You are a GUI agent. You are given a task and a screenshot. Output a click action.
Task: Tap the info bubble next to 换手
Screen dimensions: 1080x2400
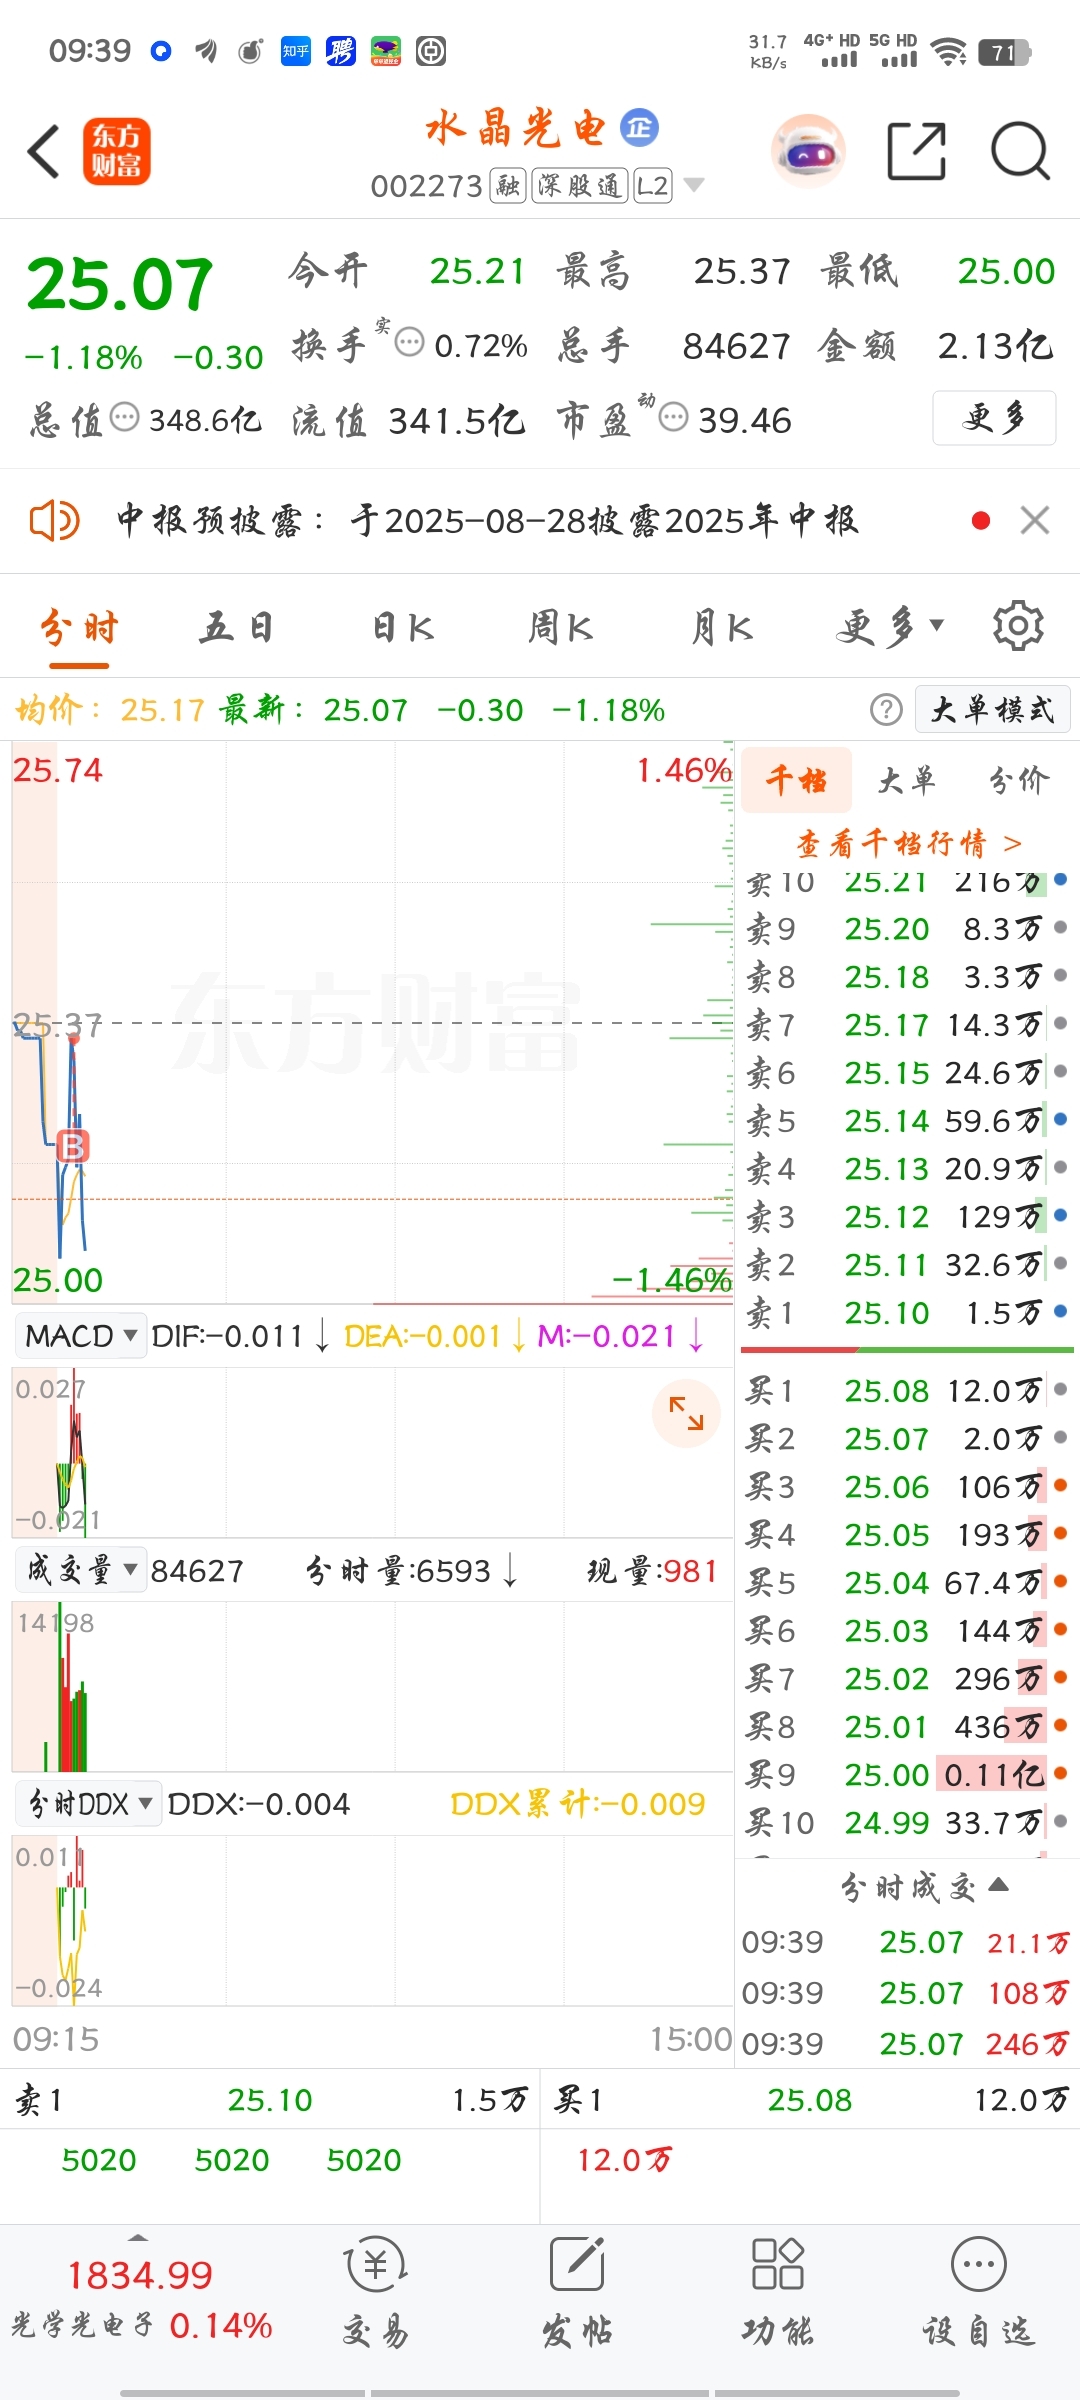click(409, 343)
